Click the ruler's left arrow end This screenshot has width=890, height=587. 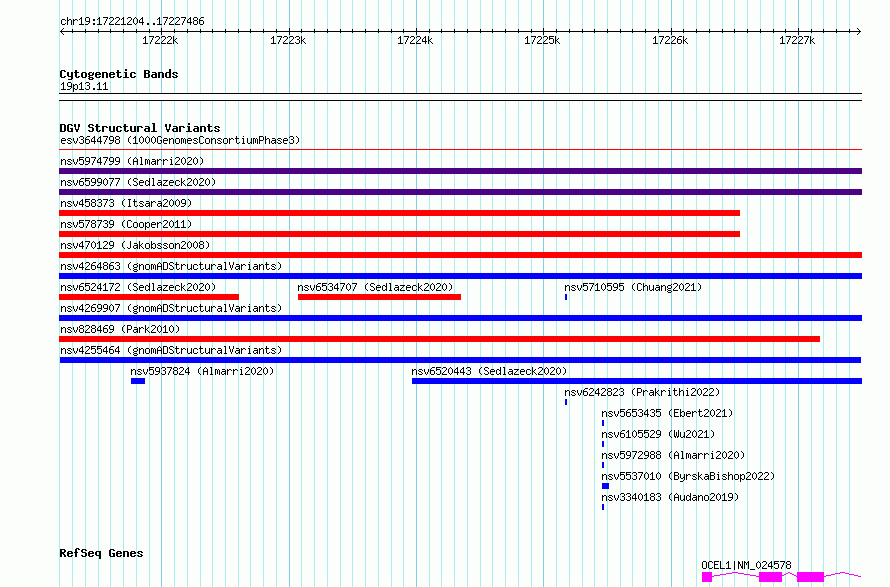pos(63,31)
